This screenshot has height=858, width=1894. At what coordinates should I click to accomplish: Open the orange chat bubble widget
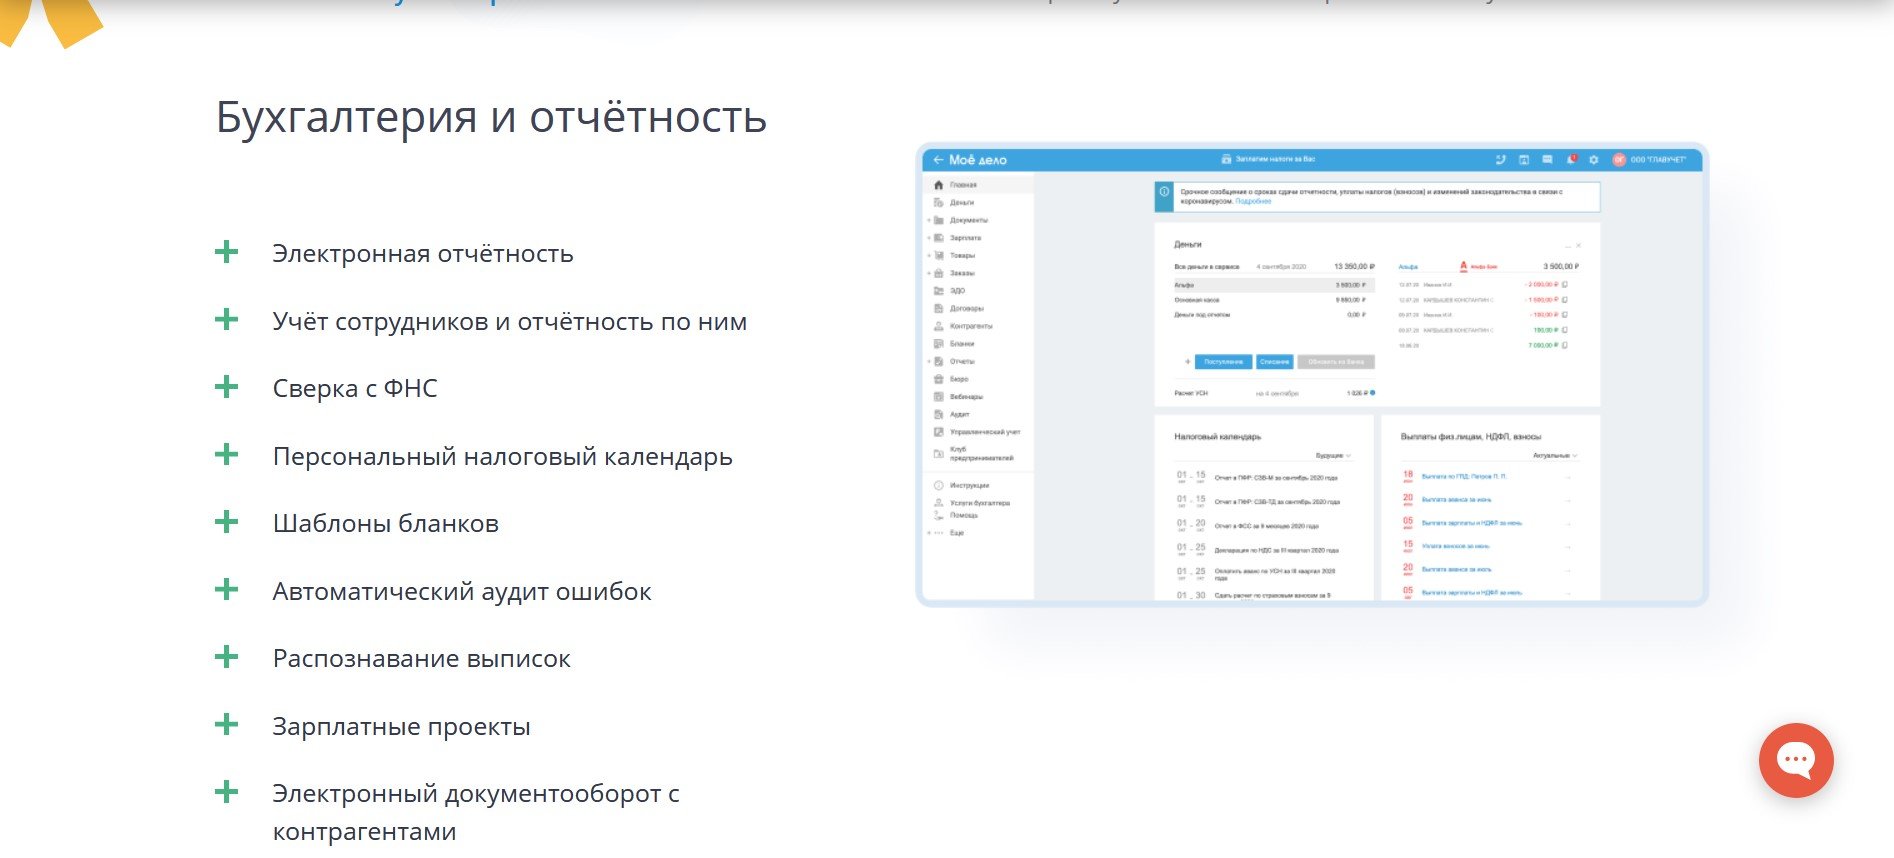[x=1795, y=760]
